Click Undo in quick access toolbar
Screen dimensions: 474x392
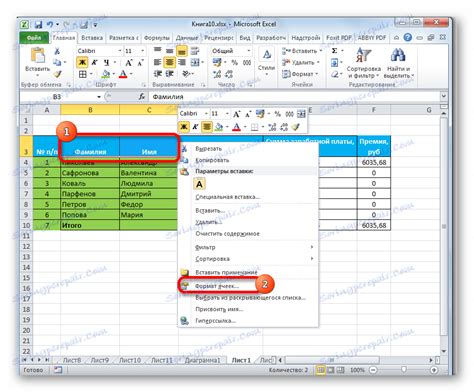(50, 24)
